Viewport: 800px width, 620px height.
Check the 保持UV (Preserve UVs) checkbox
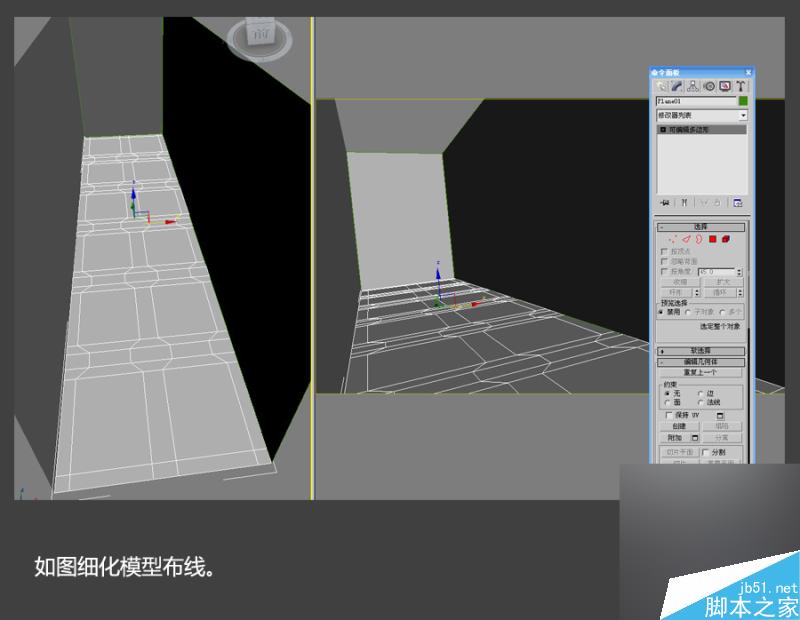point(669,415)
